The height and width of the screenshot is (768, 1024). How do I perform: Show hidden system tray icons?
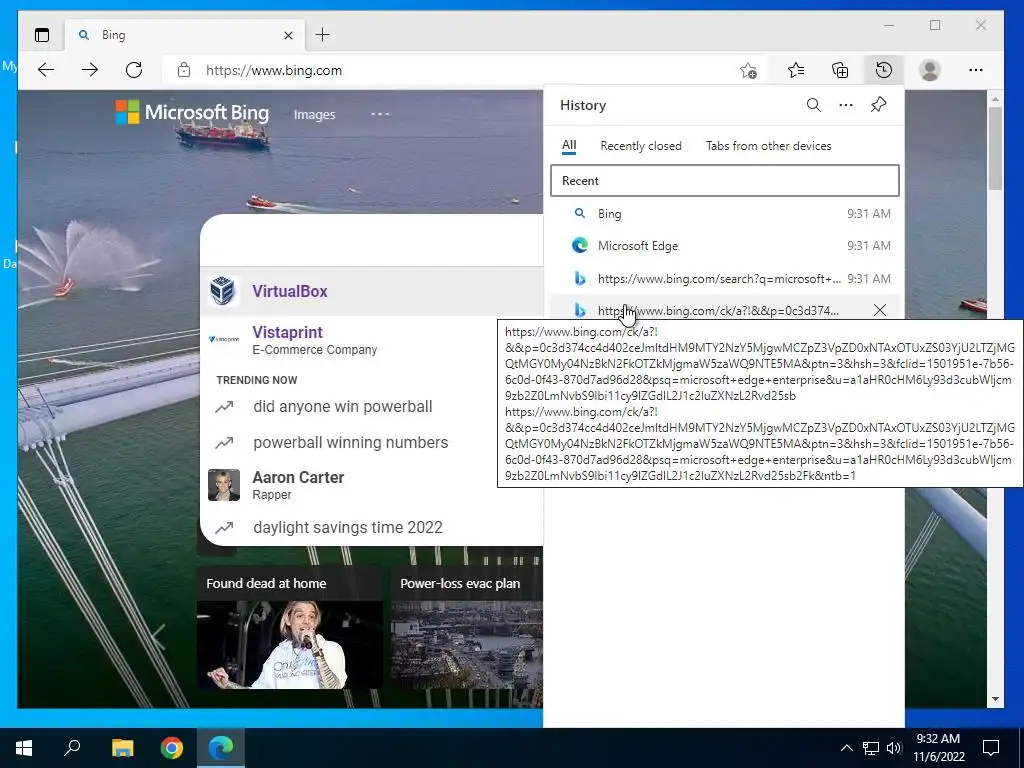[846, 748]
